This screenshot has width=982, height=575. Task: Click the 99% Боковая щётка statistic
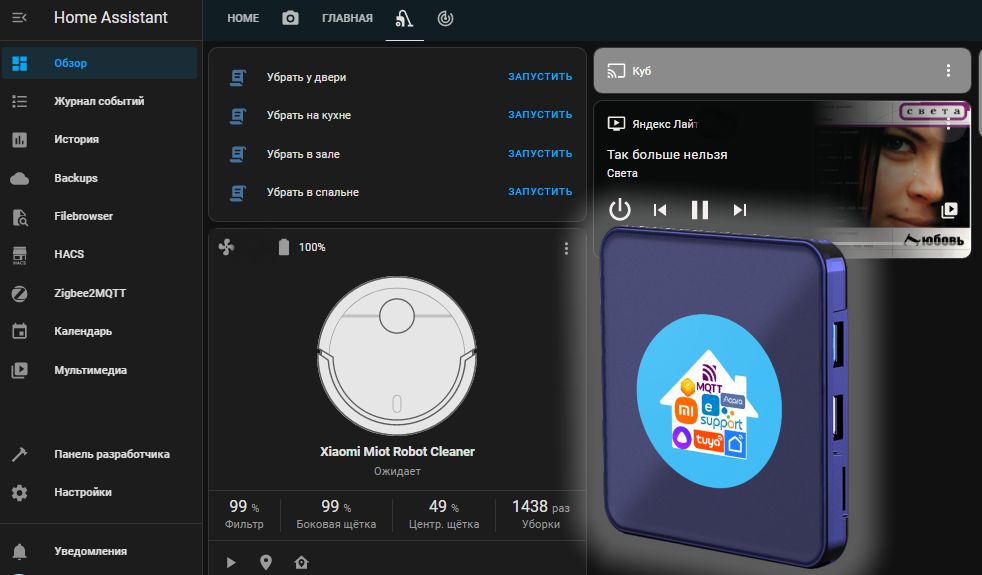[x=336, y=514]
